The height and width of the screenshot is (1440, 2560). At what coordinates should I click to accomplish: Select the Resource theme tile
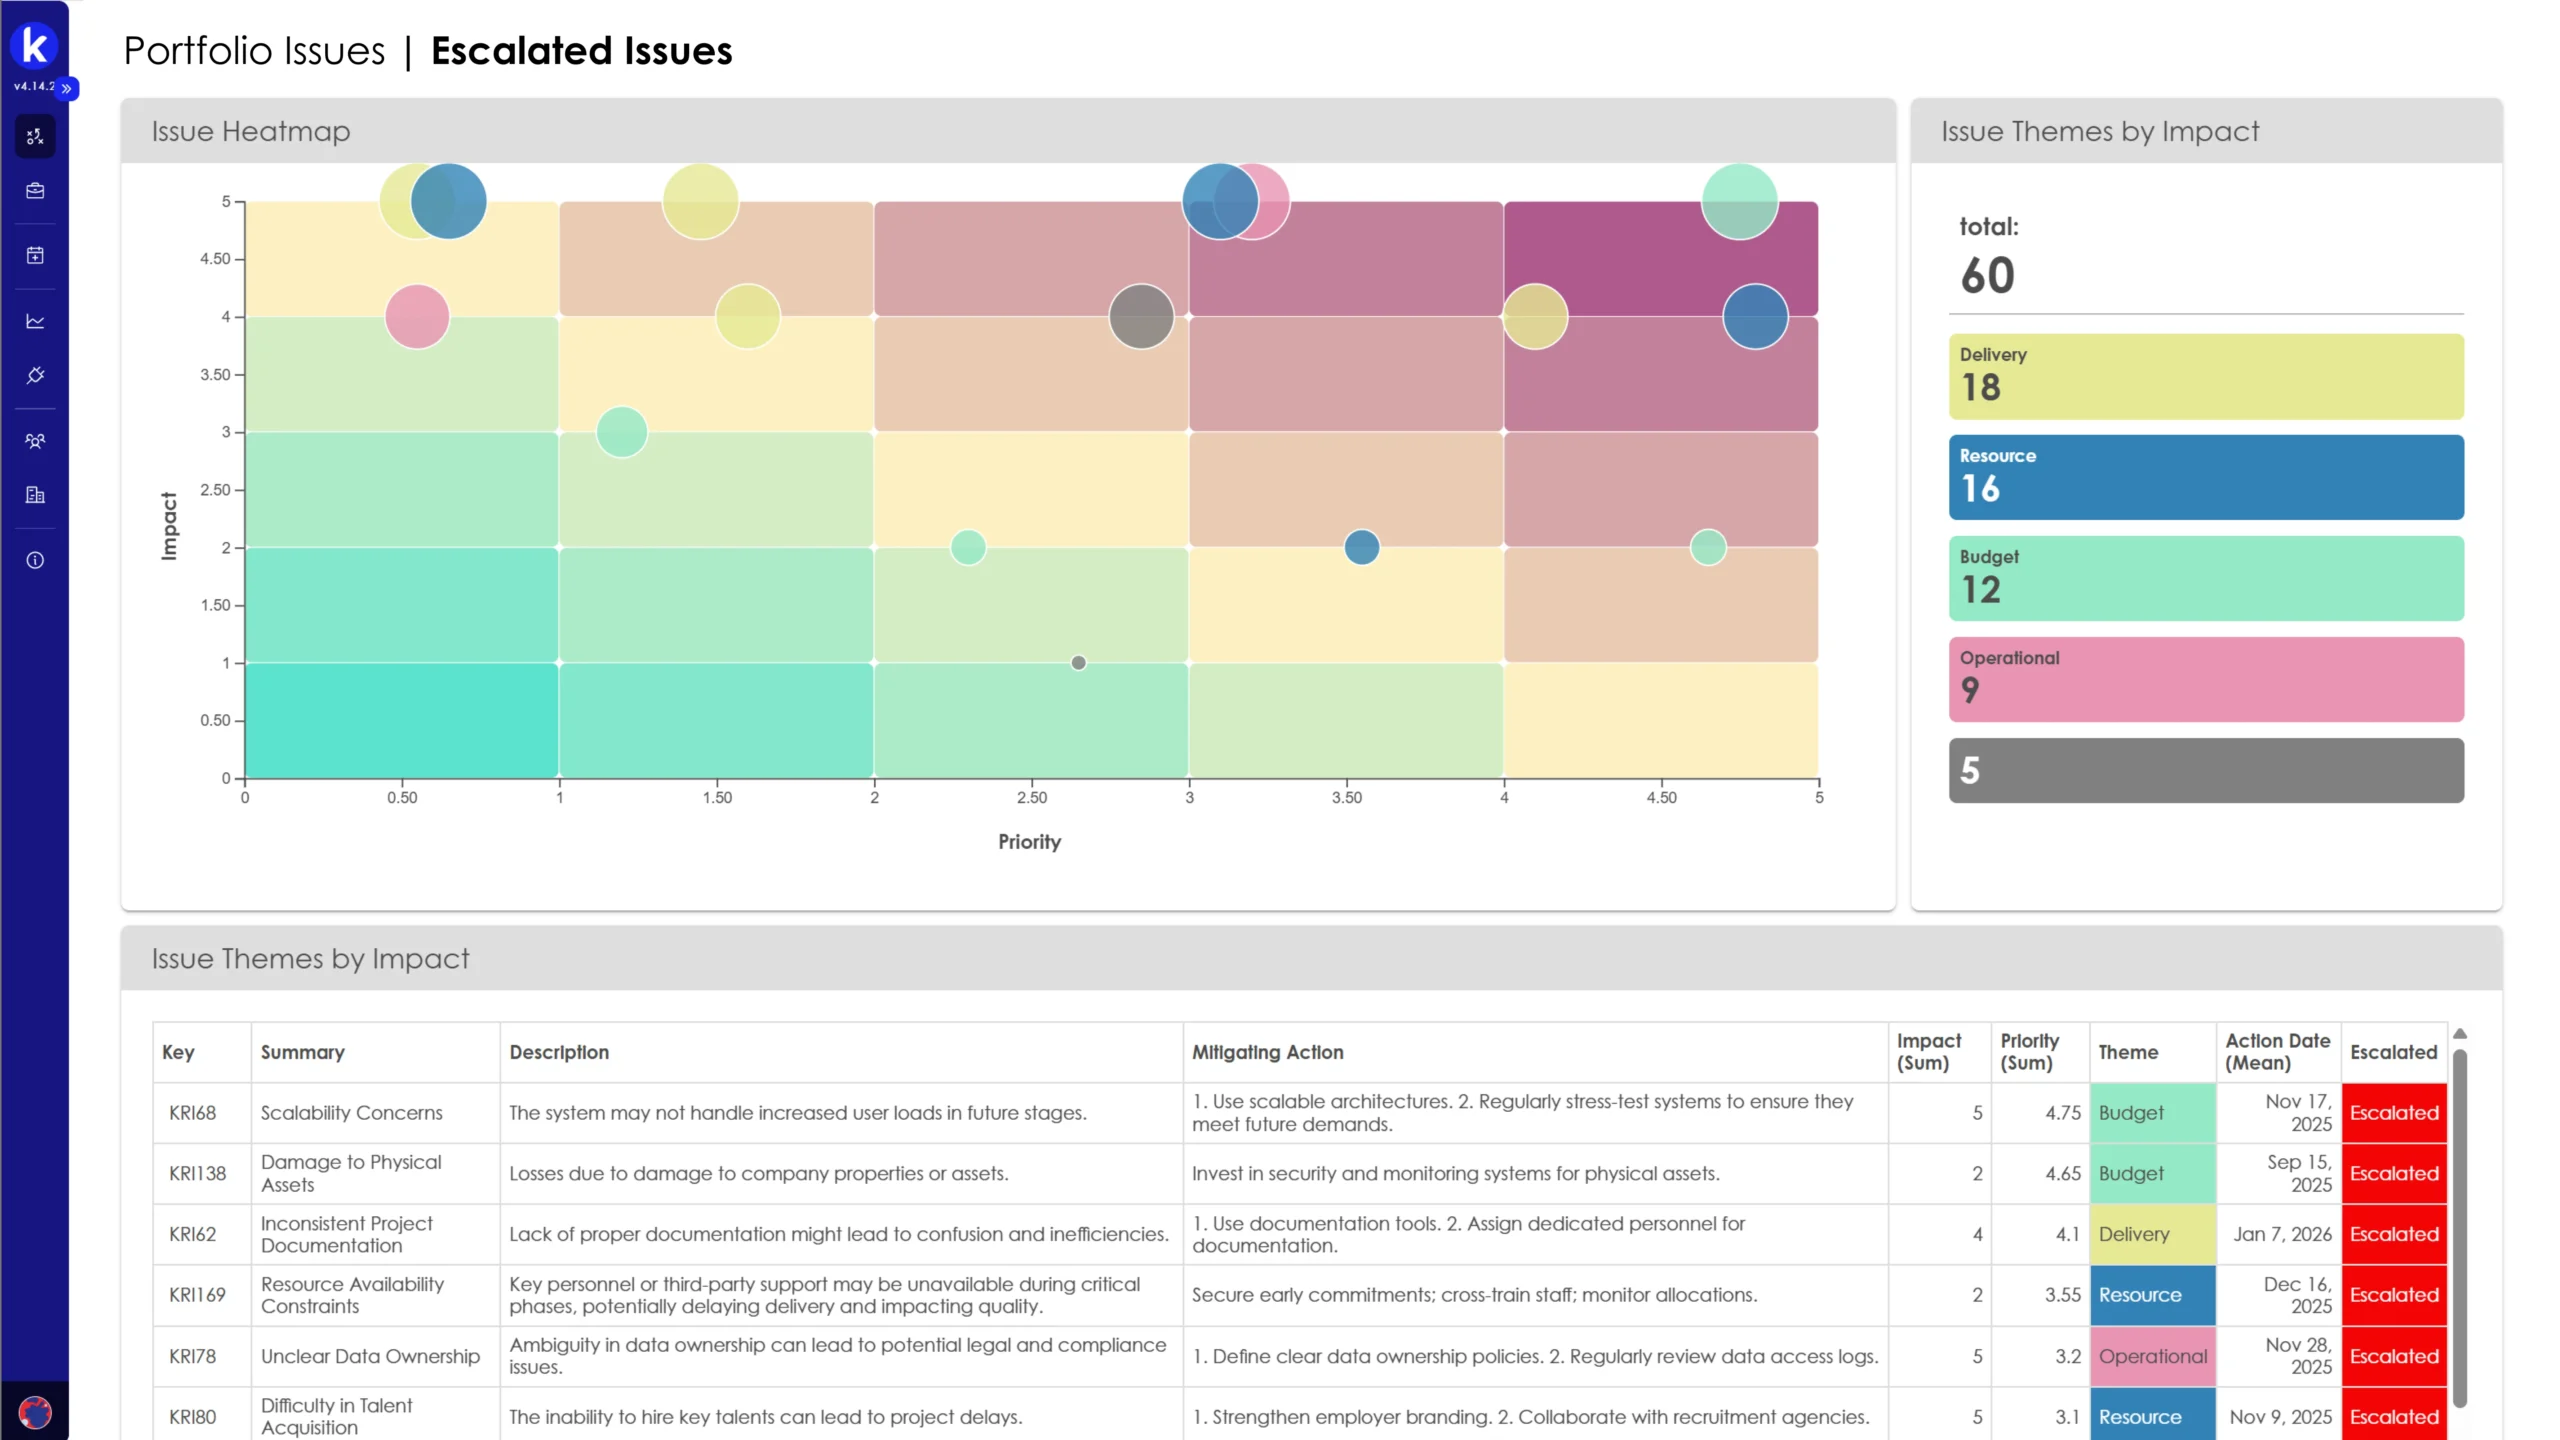2205,477
